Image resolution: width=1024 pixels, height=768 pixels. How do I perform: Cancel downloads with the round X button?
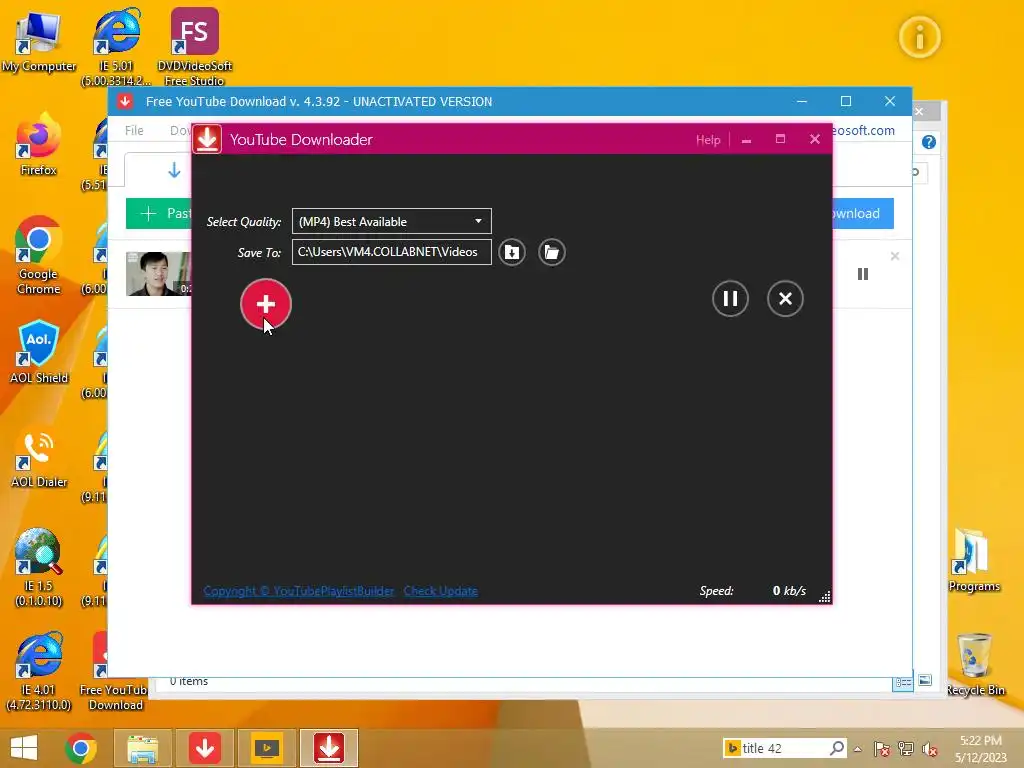pos(785,298)
